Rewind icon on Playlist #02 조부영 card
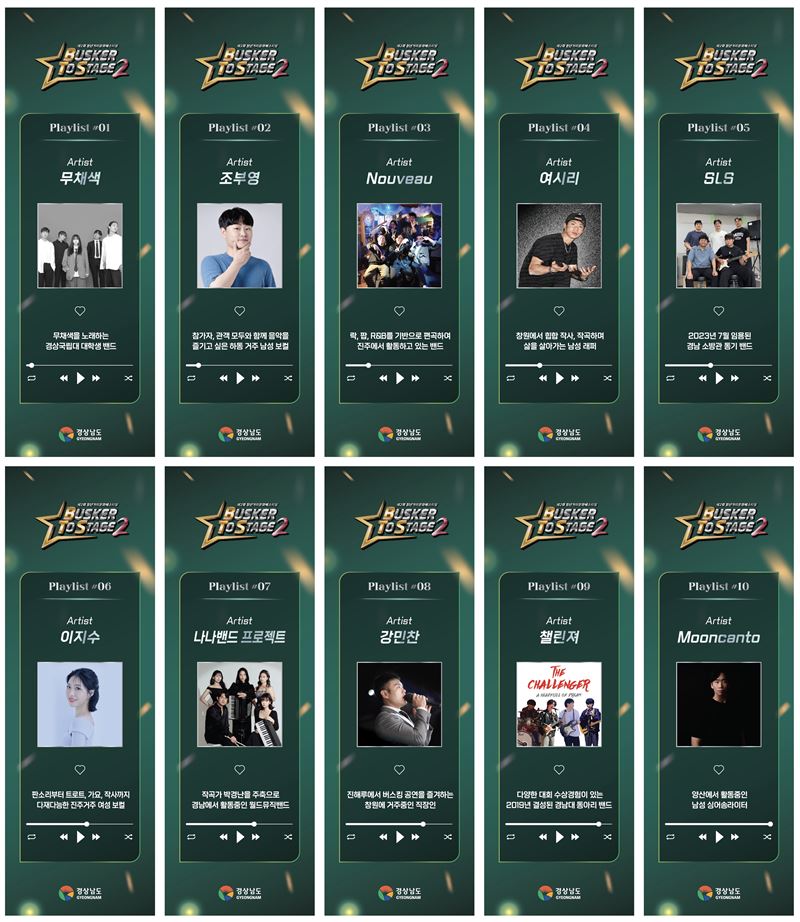Image resolution: width=800 pixels, height=922 pixels. point(223,378)
